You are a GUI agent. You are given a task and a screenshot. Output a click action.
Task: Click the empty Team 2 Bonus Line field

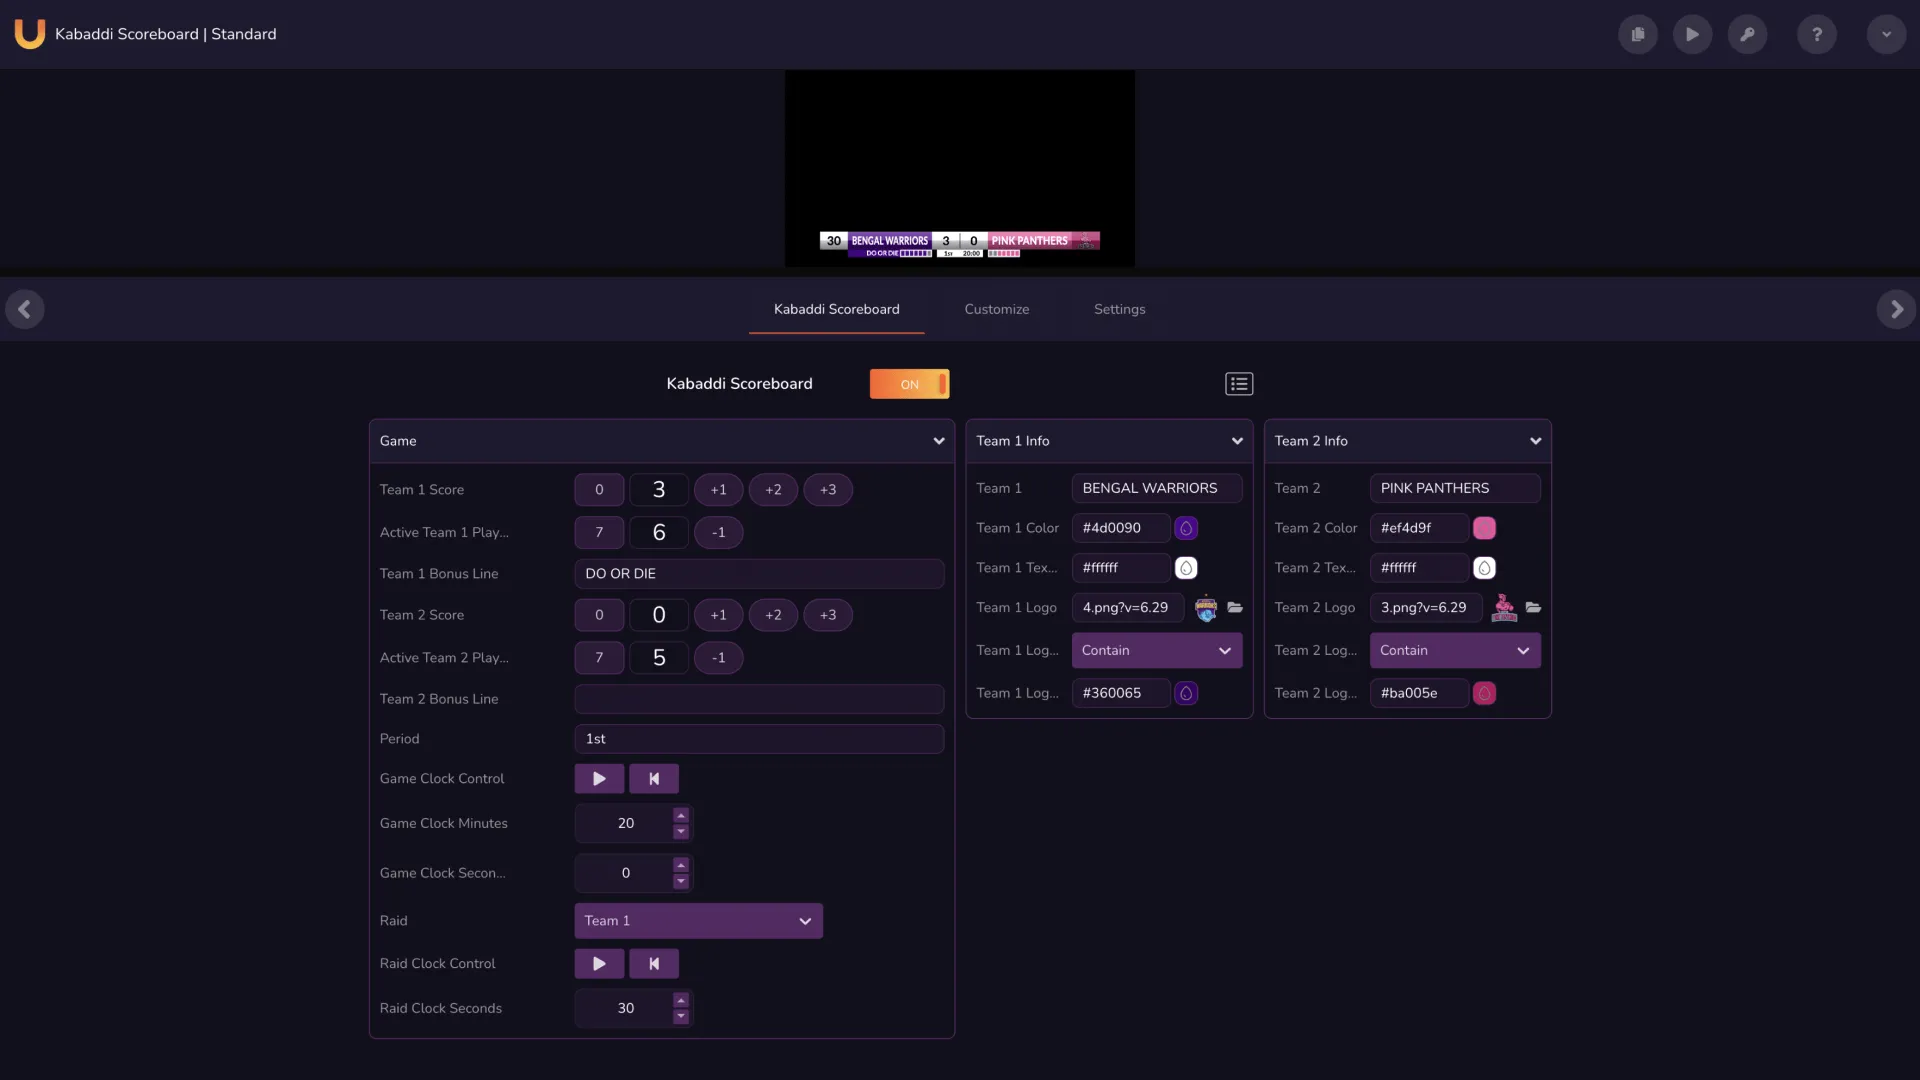tap(759, 699)
